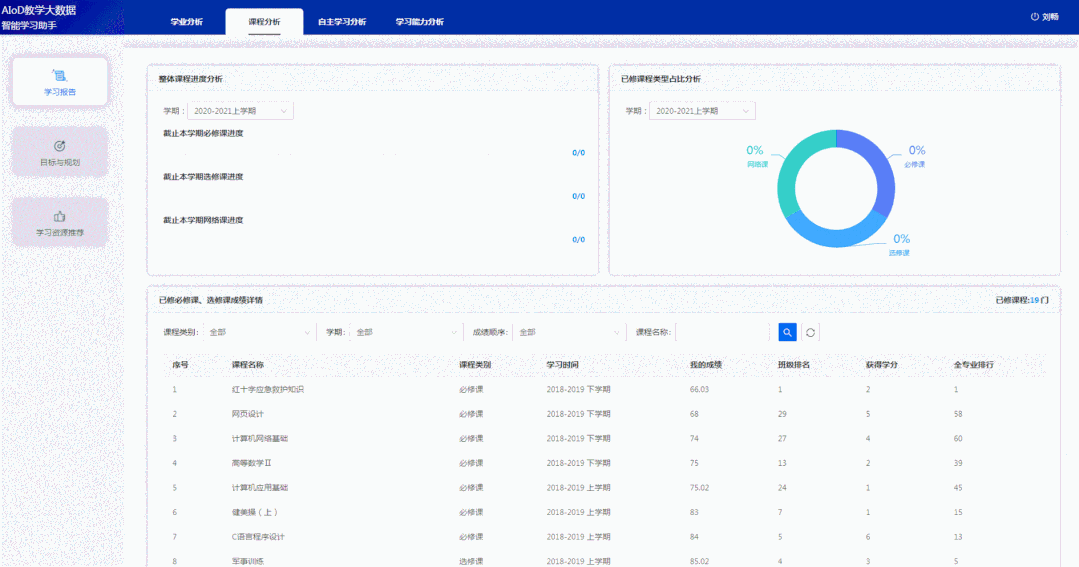The image size is (1079, 567).
Task: Open 学期 dropdown in 已修课程类型占比分析
Action: [x=702, y=111]
